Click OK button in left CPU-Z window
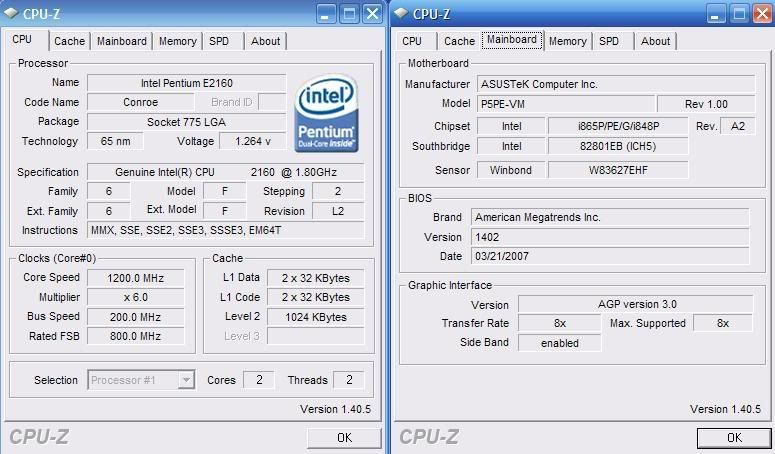The width and height of the screenshot is (775, 454). [x=344, y=438]
